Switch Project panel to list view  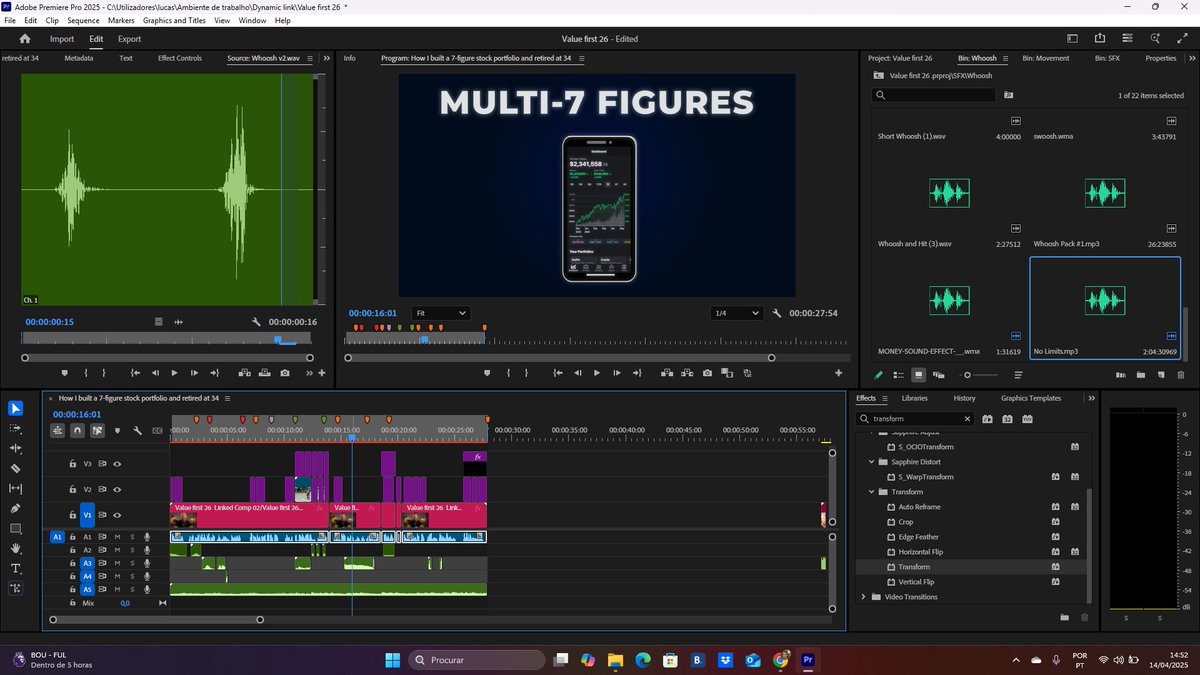pyautogui.click(x=899, y=375)
